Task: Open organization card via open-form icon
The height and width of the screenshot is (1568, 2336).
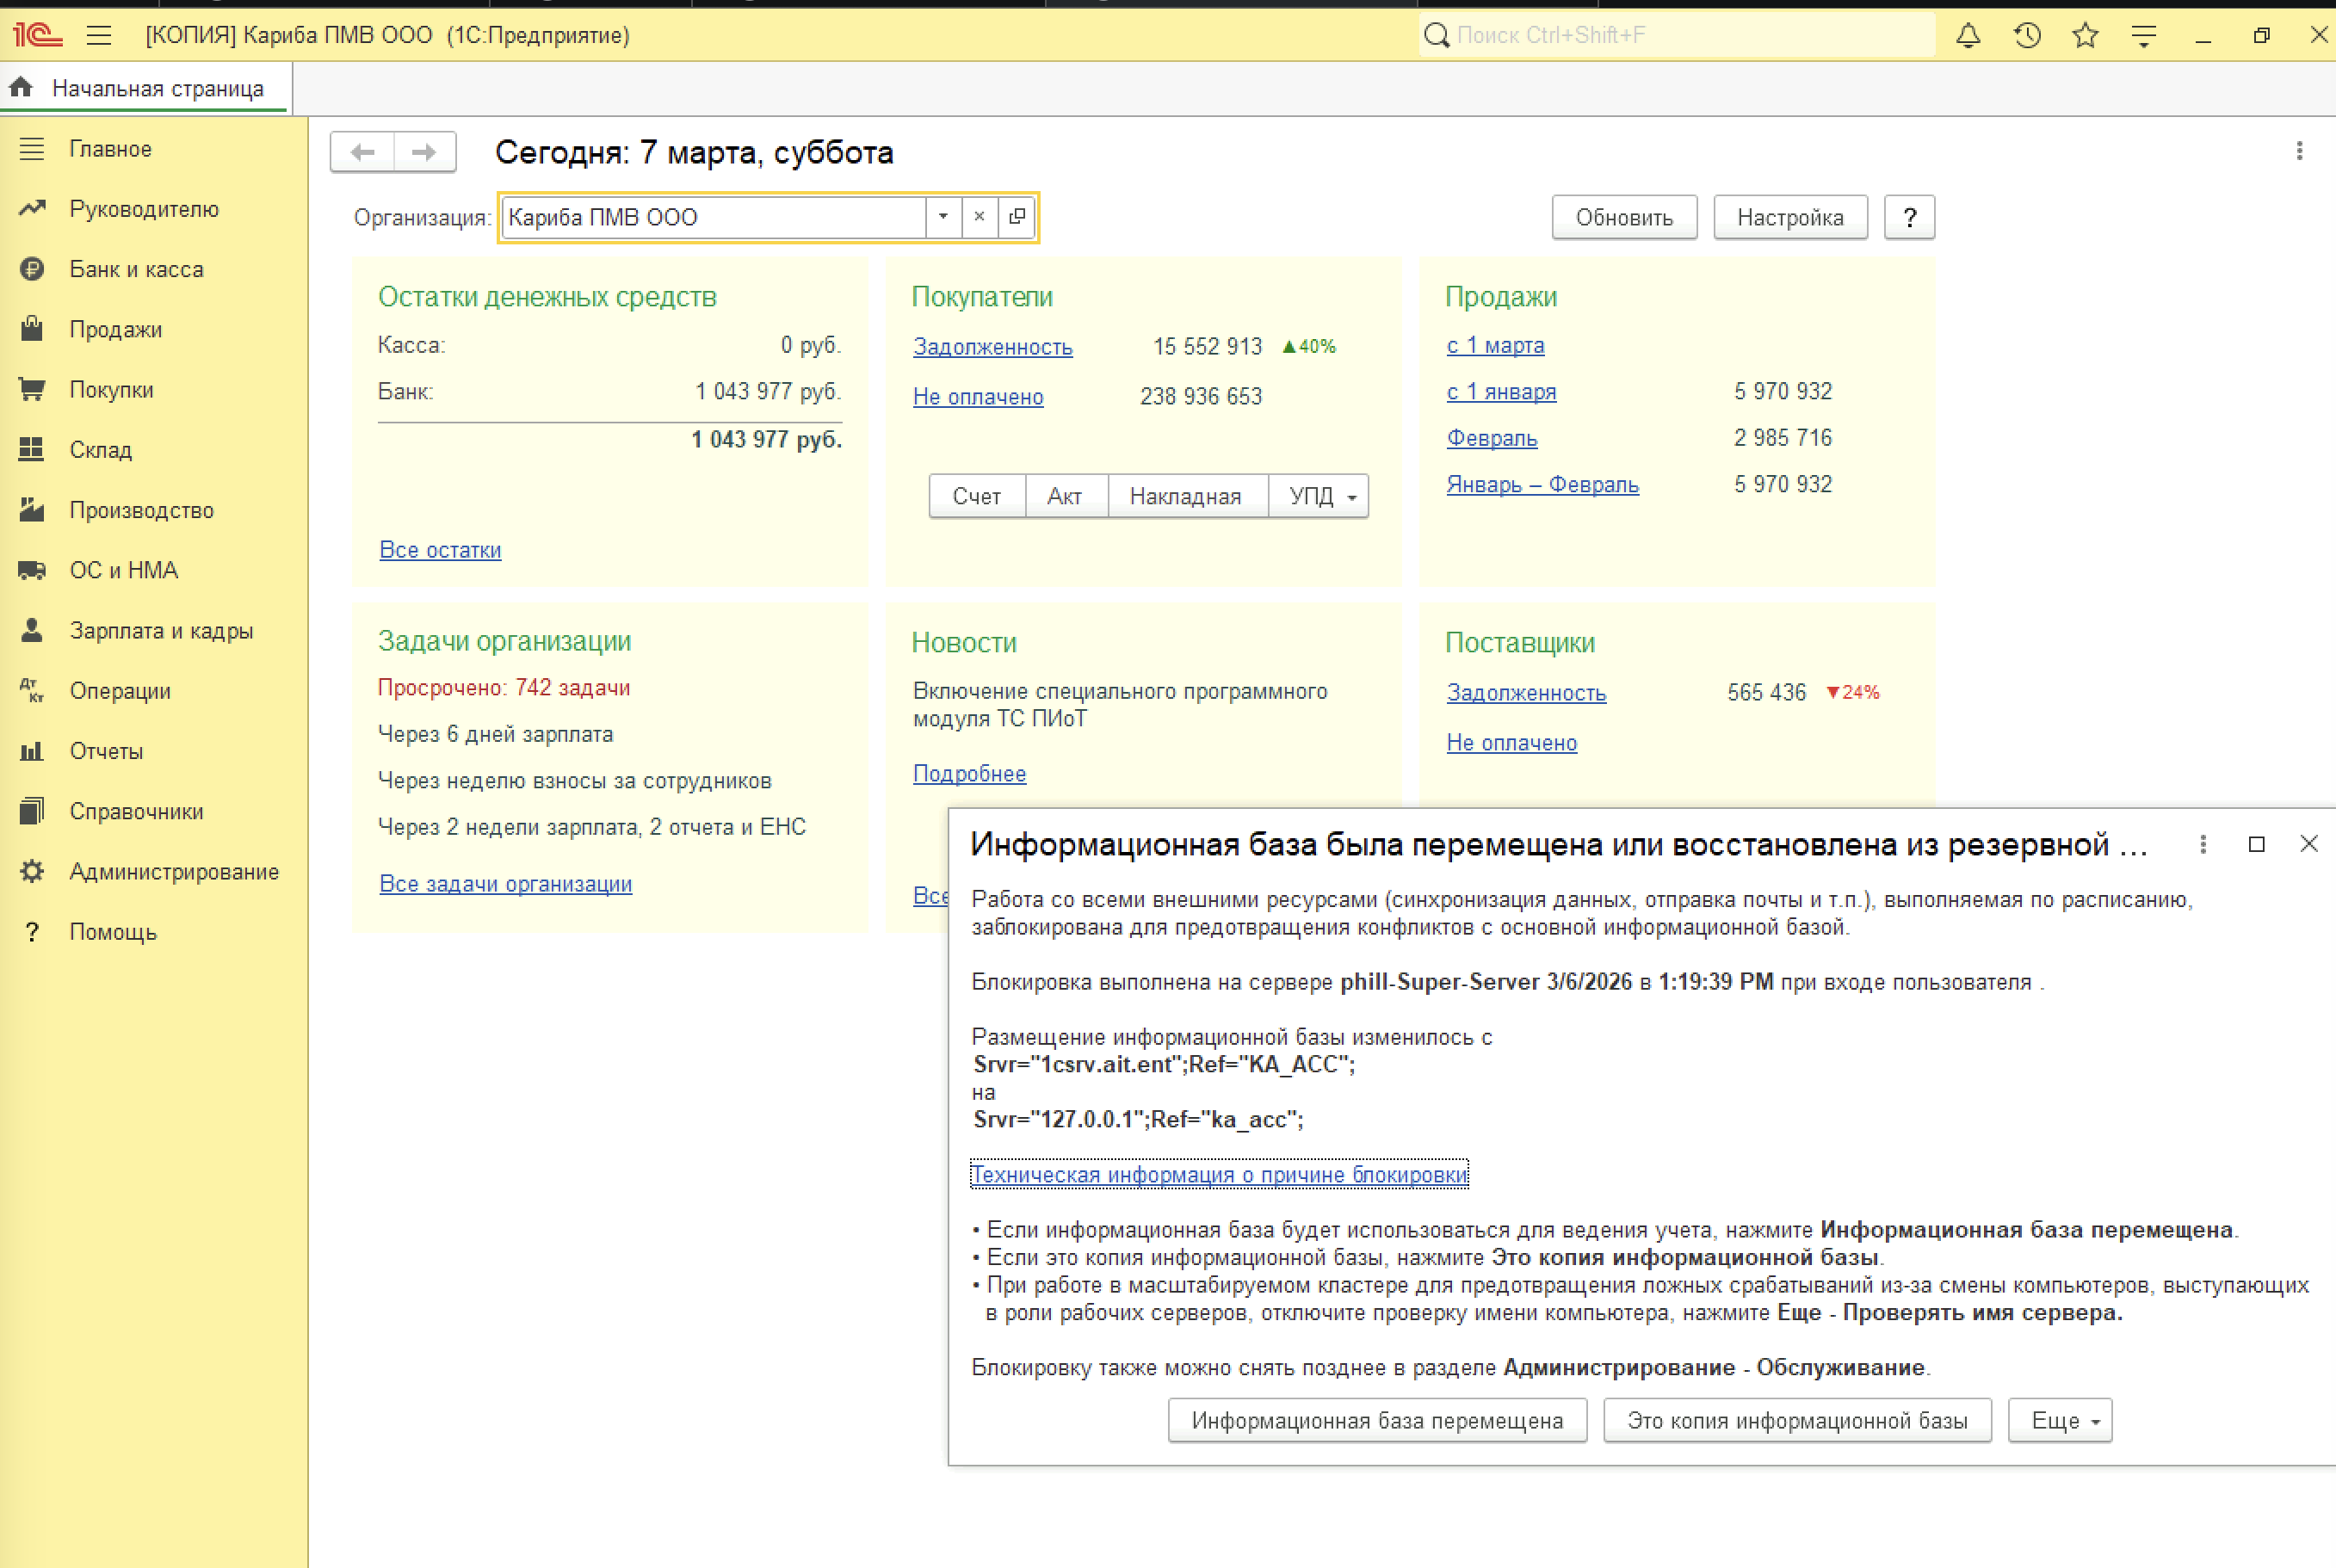Action: point(1017,217)
